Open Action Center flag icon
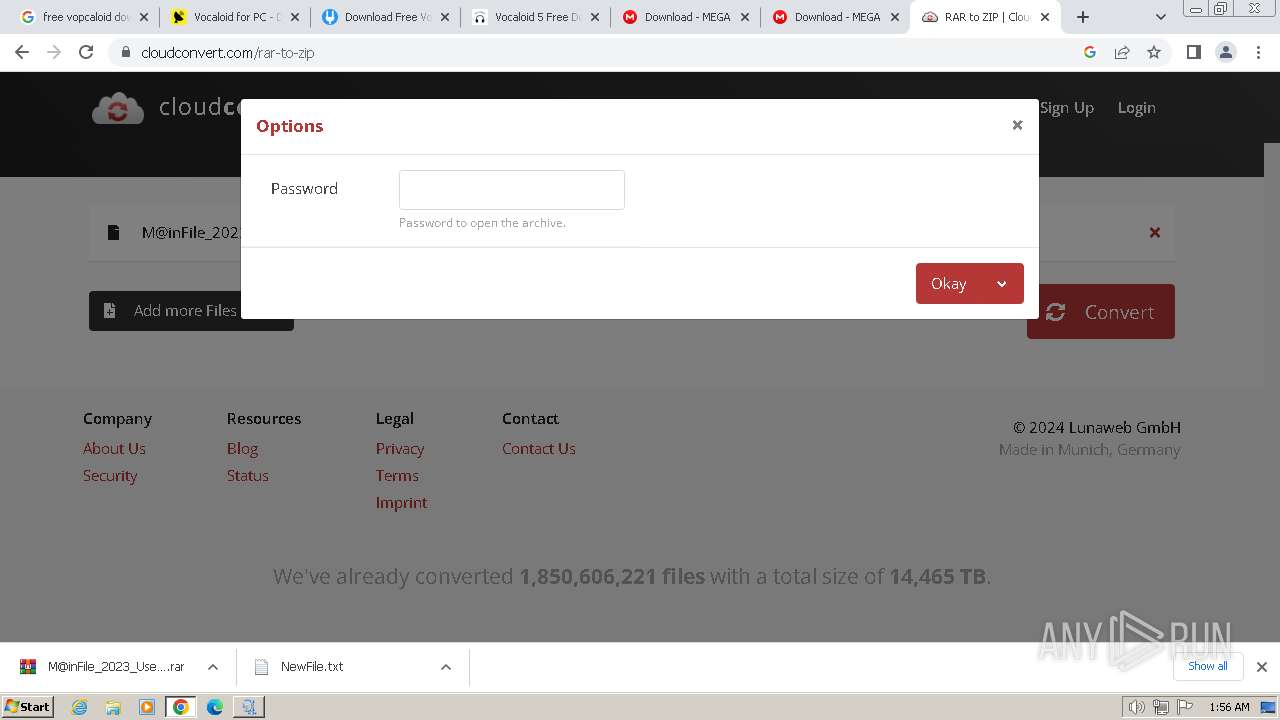The width and height of the screenshot is (1280, 720). [1184, 707]
